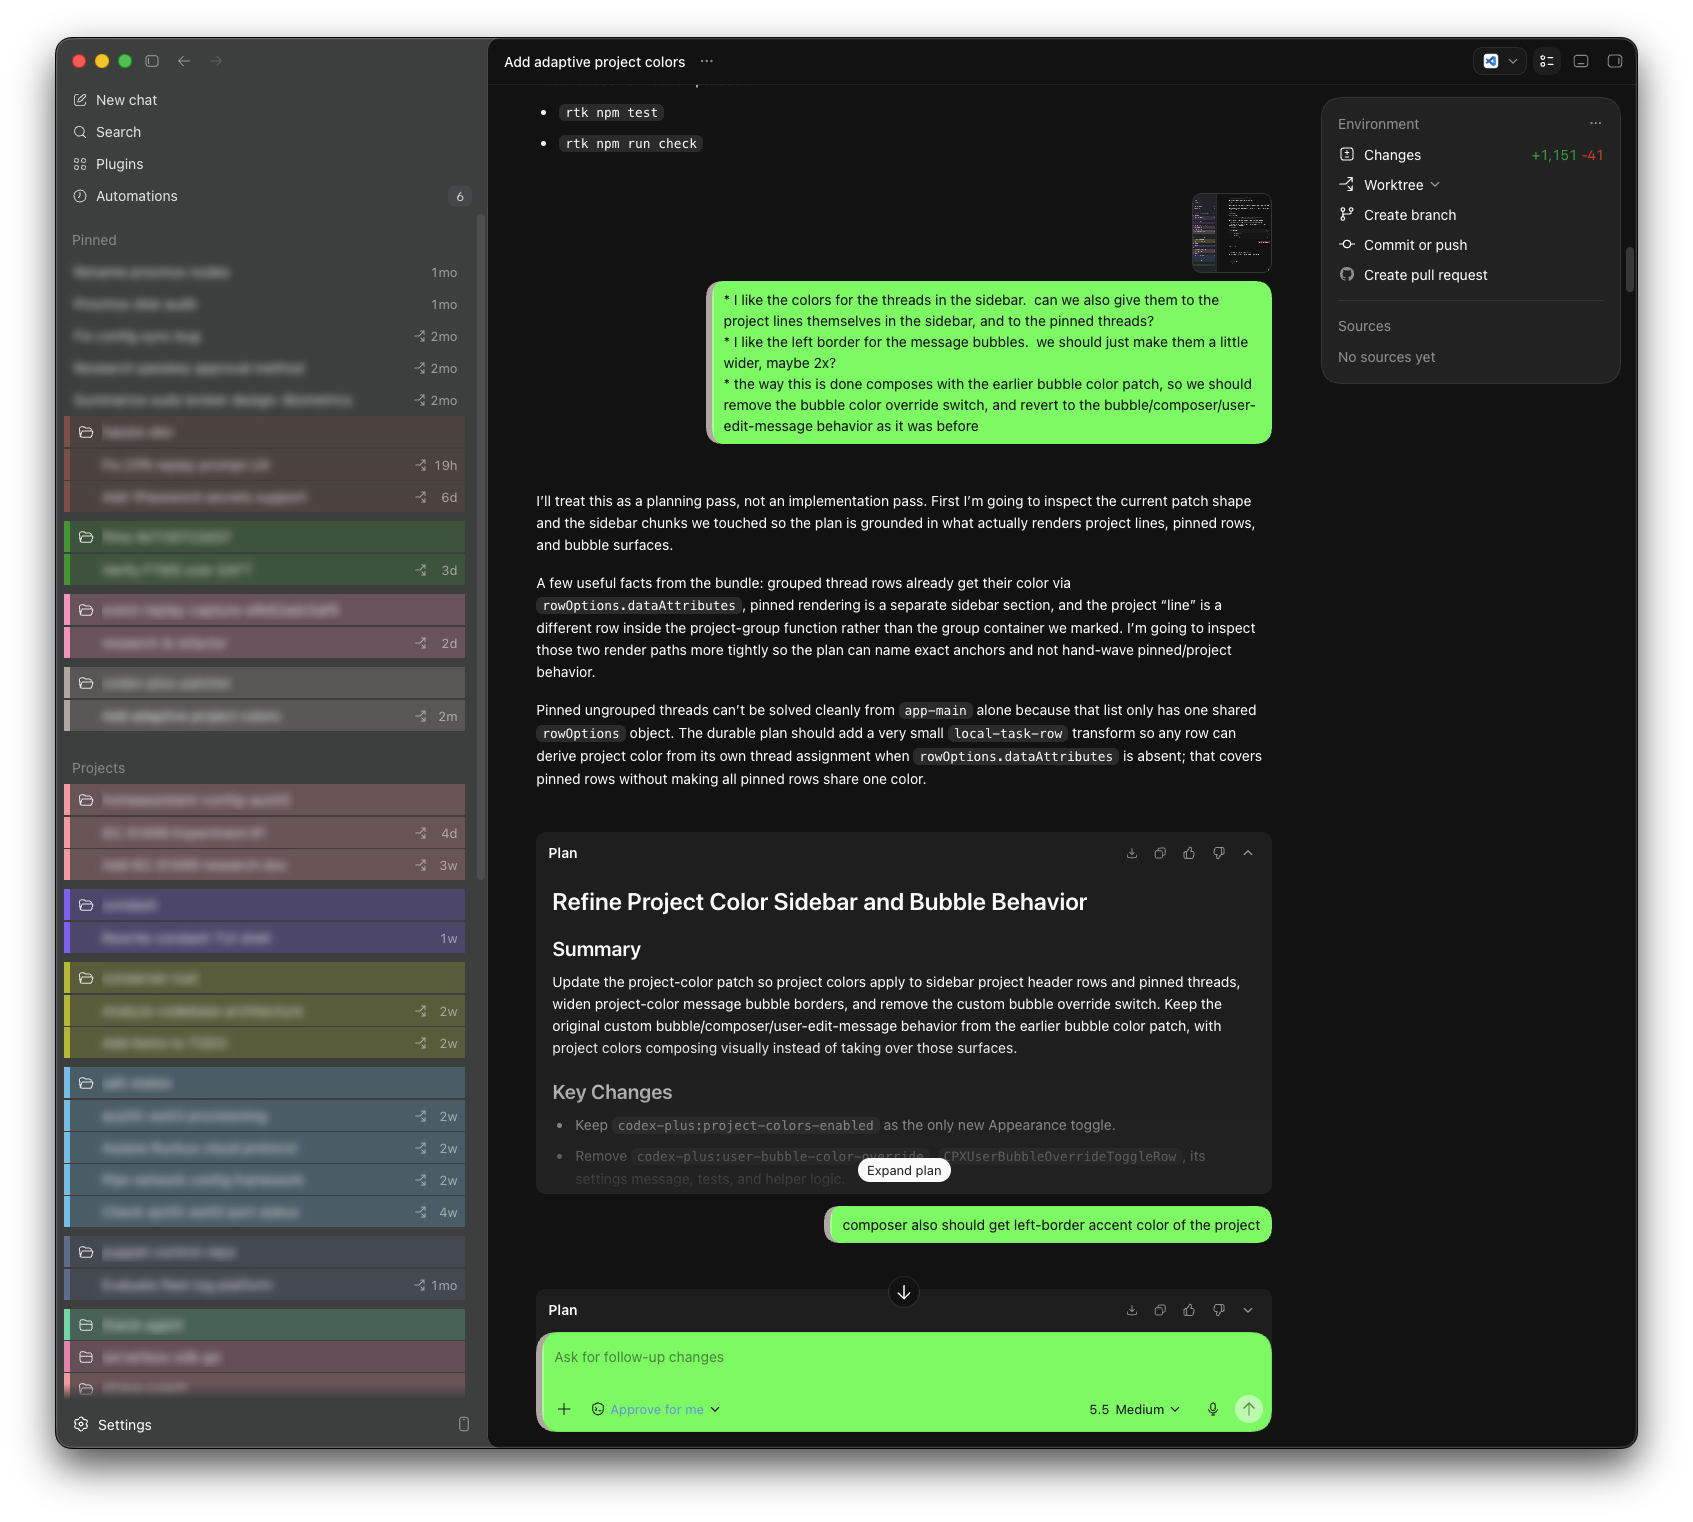Open the Approve for me dropdown
Image resolution: width=1693 pixels, height=1522 pixels.
click(x=656, y=1409)
